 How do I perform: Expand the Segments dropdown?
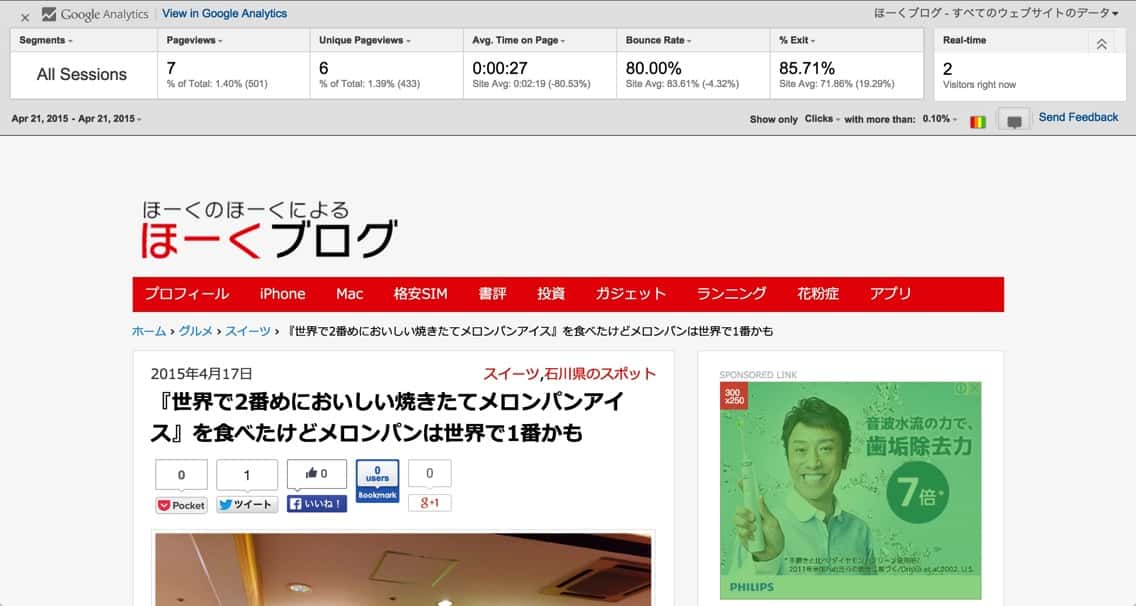tap(46, 41)
